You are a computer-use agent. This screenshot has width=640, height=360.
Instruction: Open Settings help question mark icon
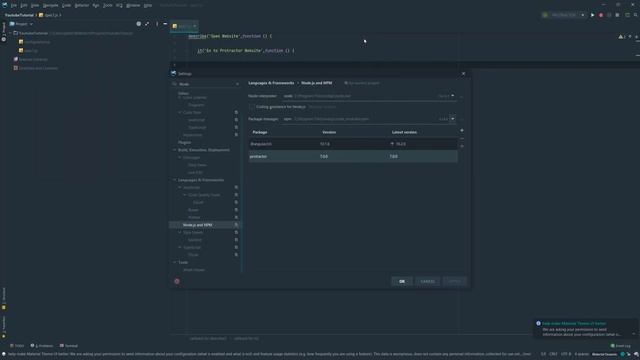(177, 281)
